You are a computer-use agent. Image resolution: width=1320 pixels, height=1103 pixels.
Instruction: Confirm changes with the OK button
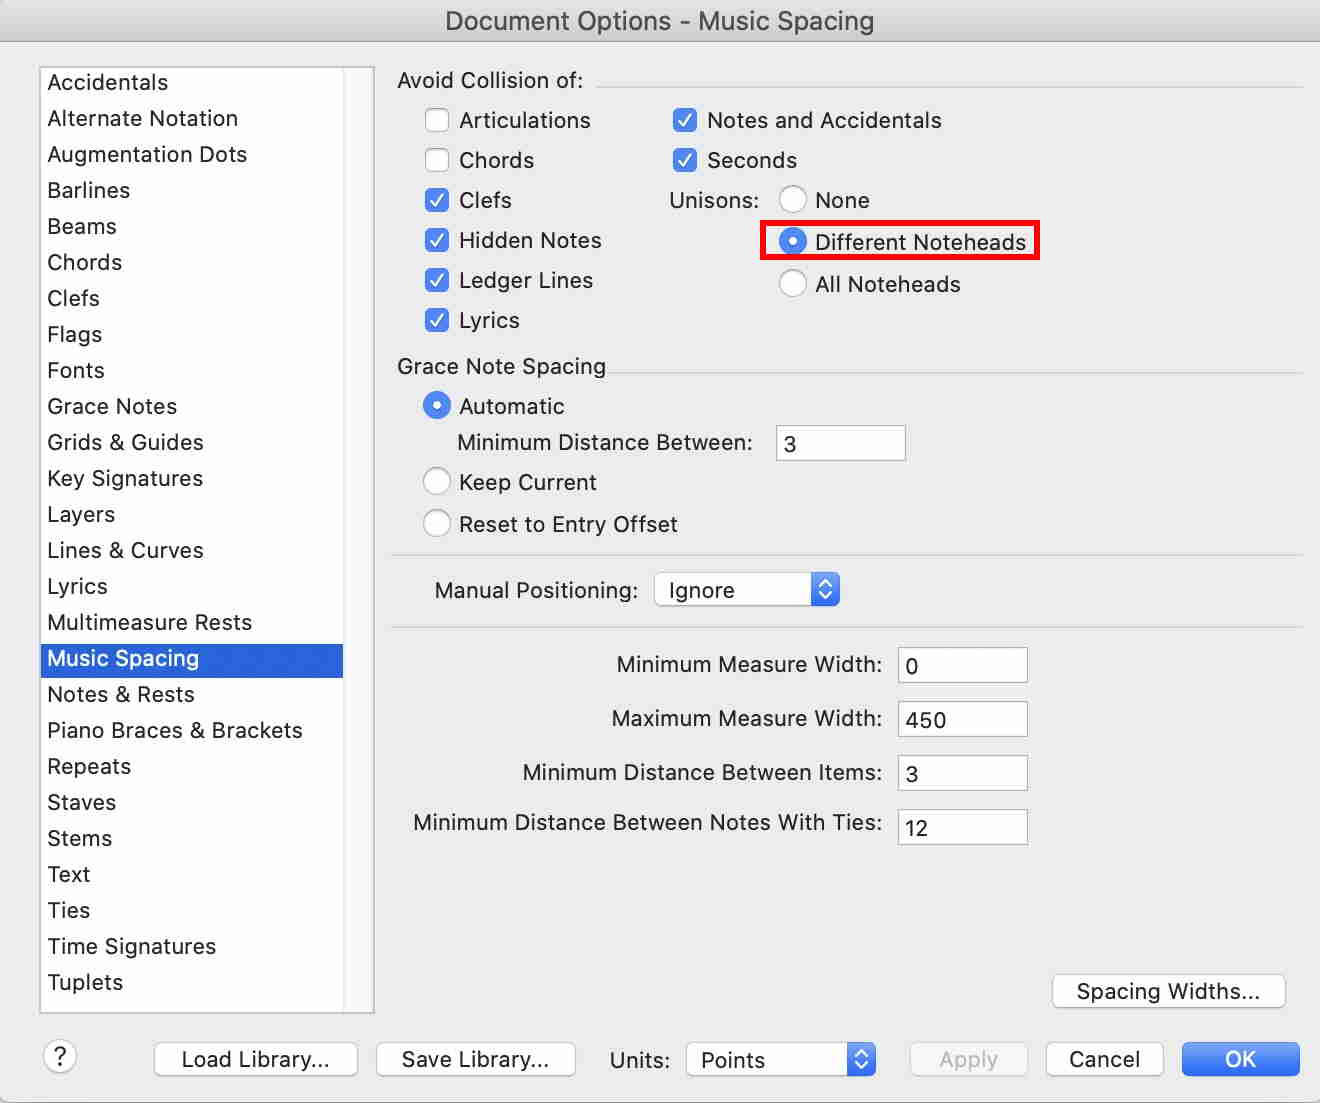1240,1059
